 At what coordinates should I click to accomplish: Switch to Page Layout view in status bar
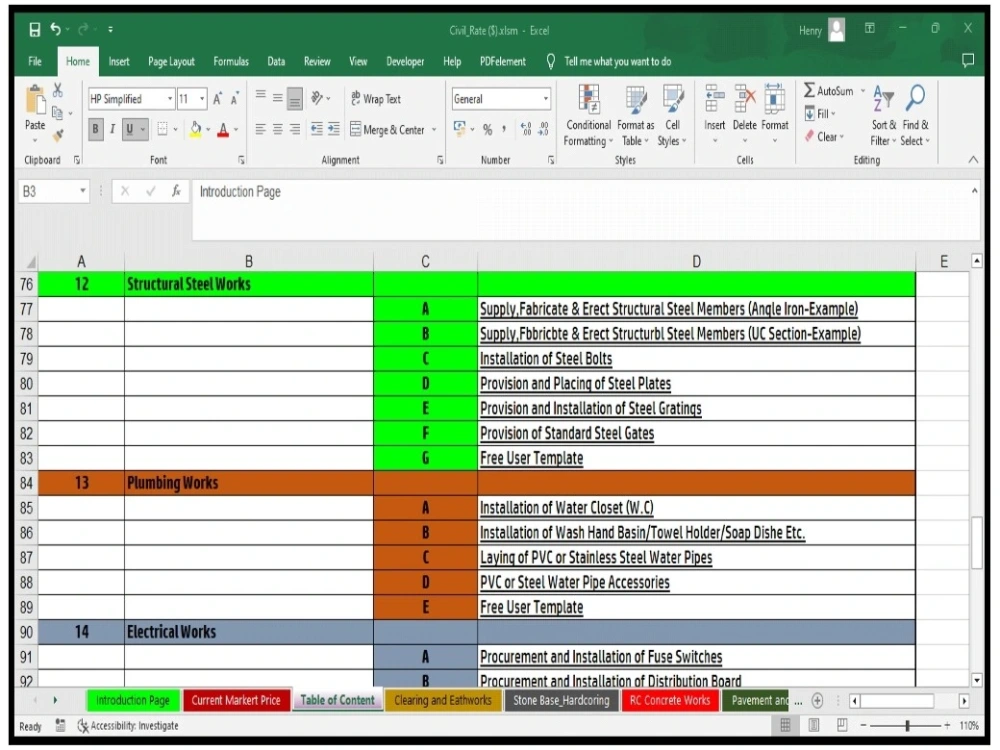pos(814,725)
